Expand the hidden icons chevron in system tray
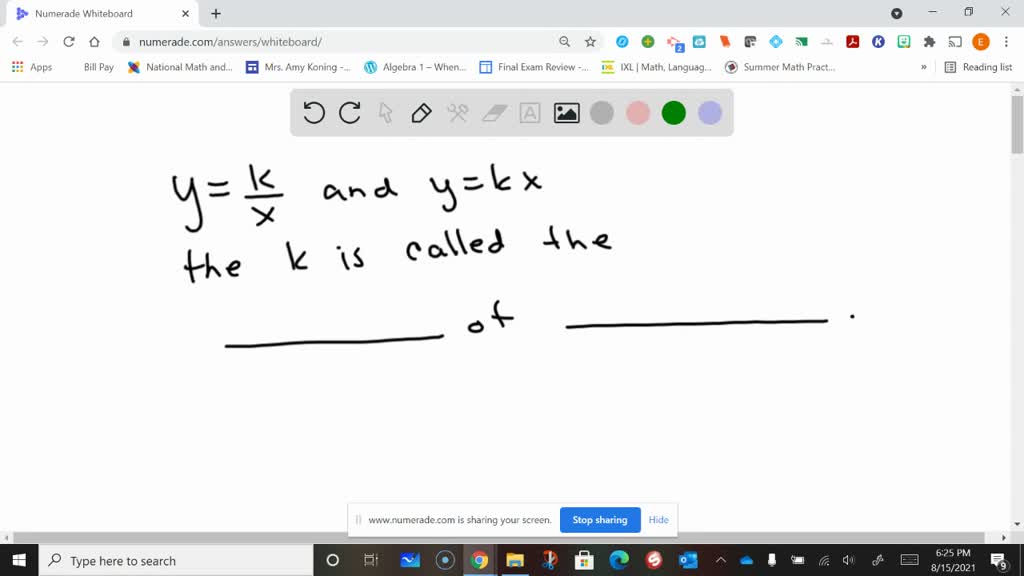Viewport: 1024px width, 576px height. click(719, 560)
